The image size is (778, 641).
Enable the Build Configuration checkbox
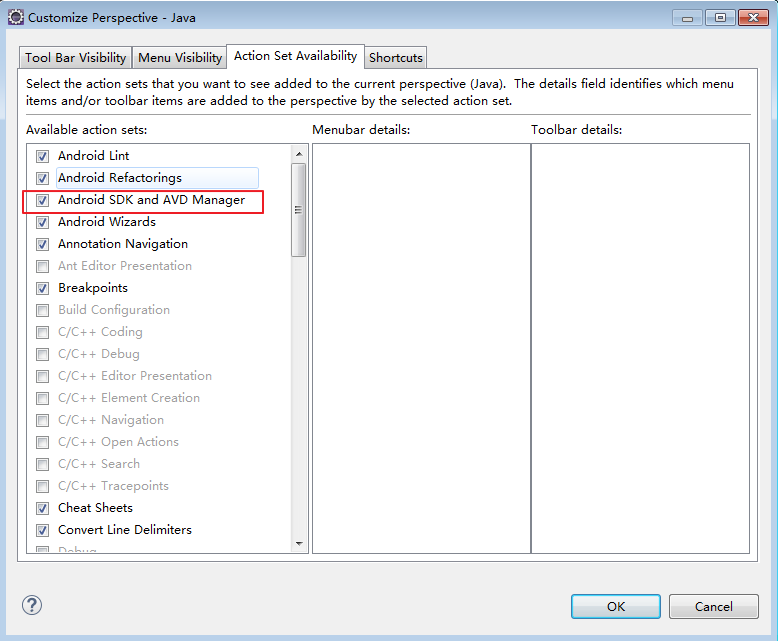tap(43, 311)
